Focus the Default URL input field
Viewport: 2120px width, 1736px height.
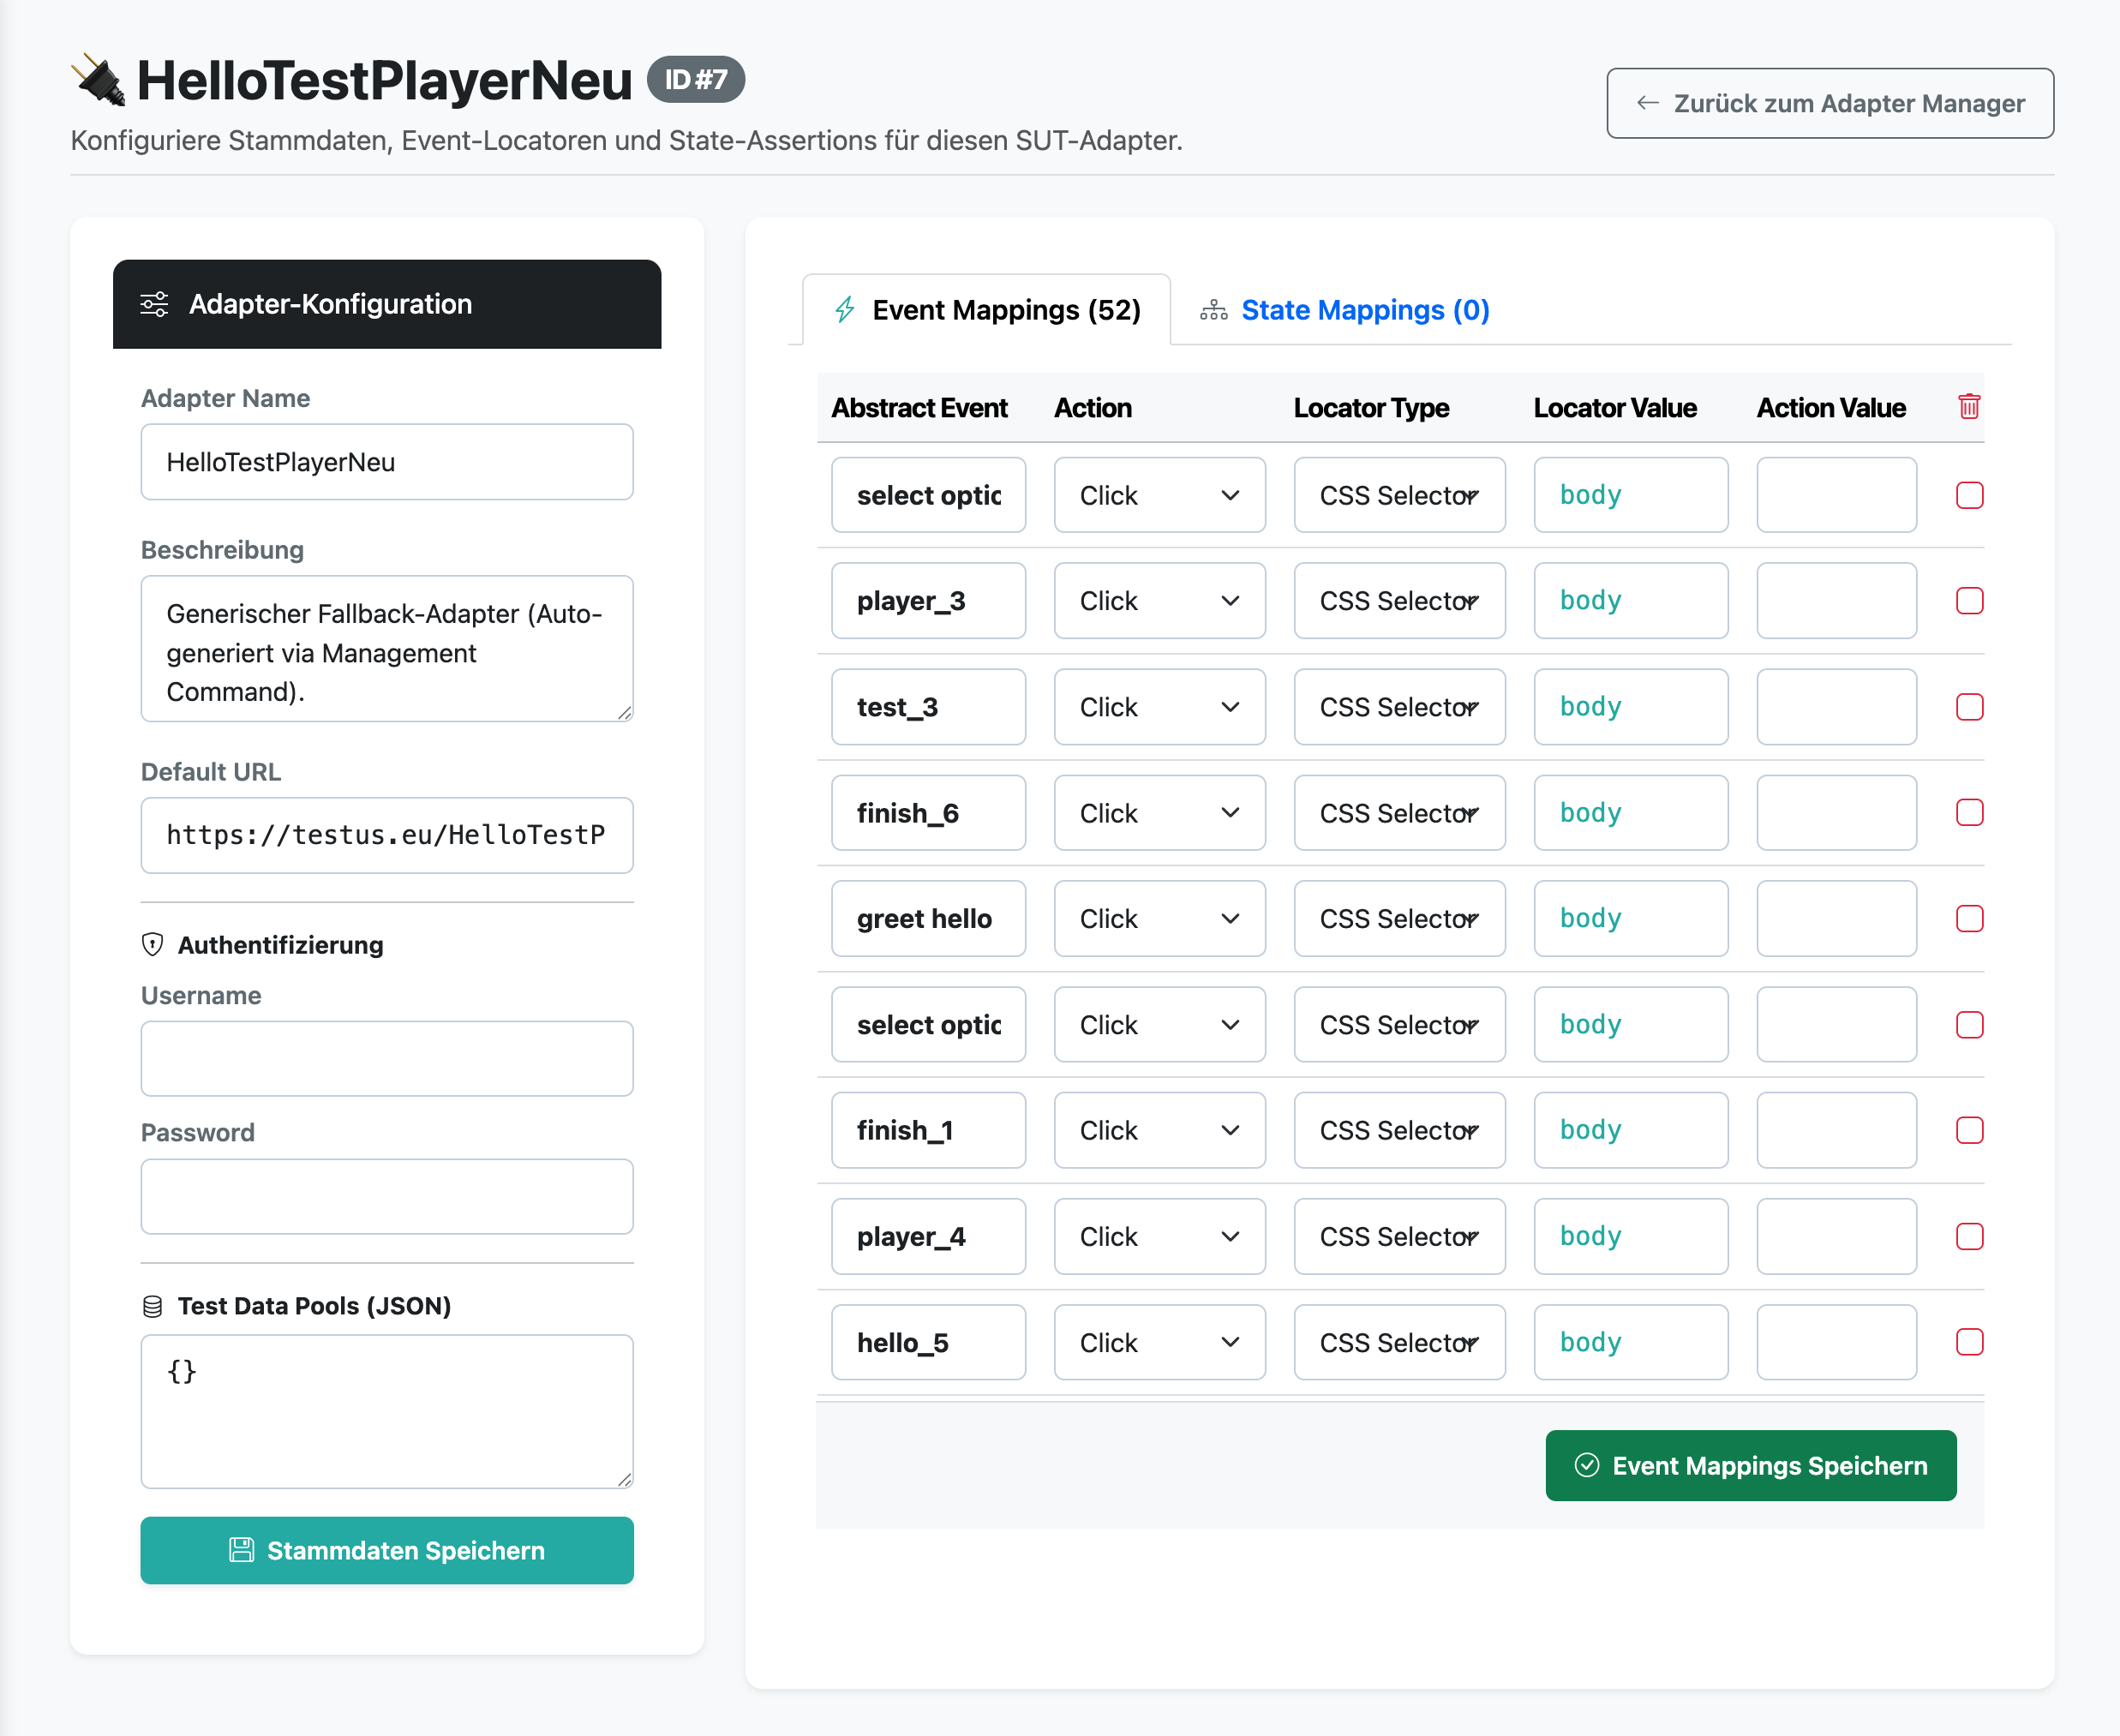(387, 836)
